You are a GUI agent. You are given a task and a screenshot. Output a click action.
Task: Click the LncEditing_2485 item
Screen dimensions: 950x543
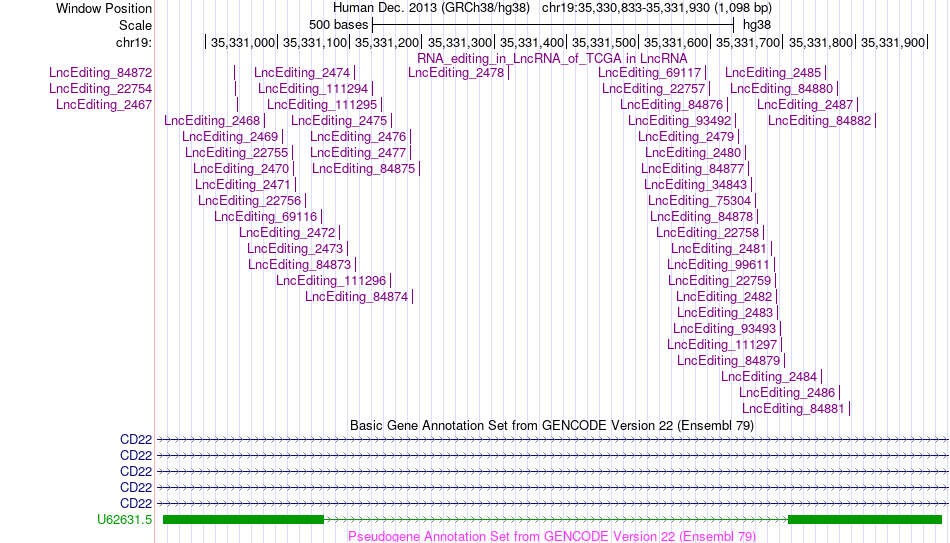(x=773, y=73)
